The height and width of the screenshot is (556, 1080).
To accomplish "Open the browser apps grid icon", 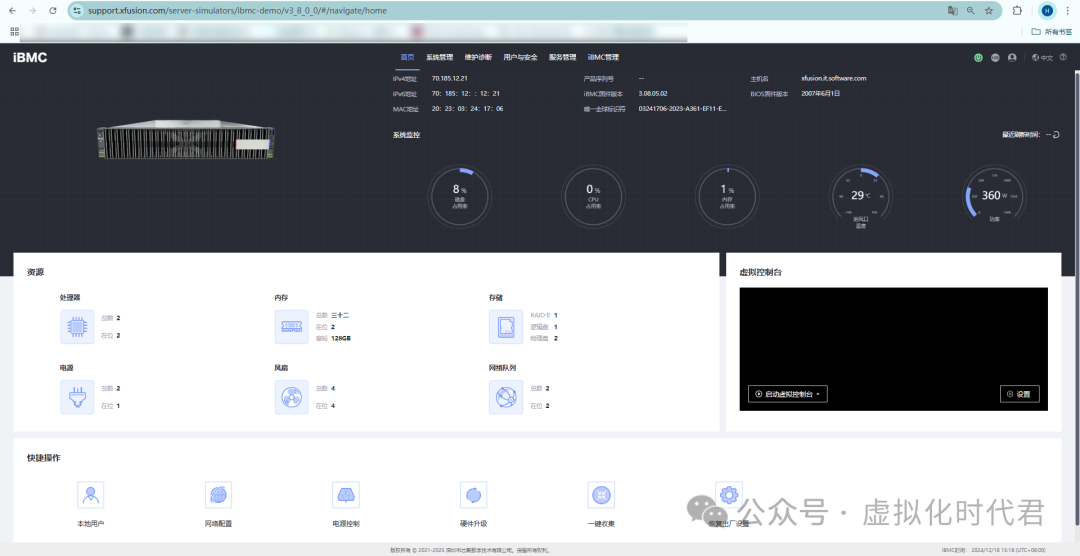I will click(x=14, y=32).
